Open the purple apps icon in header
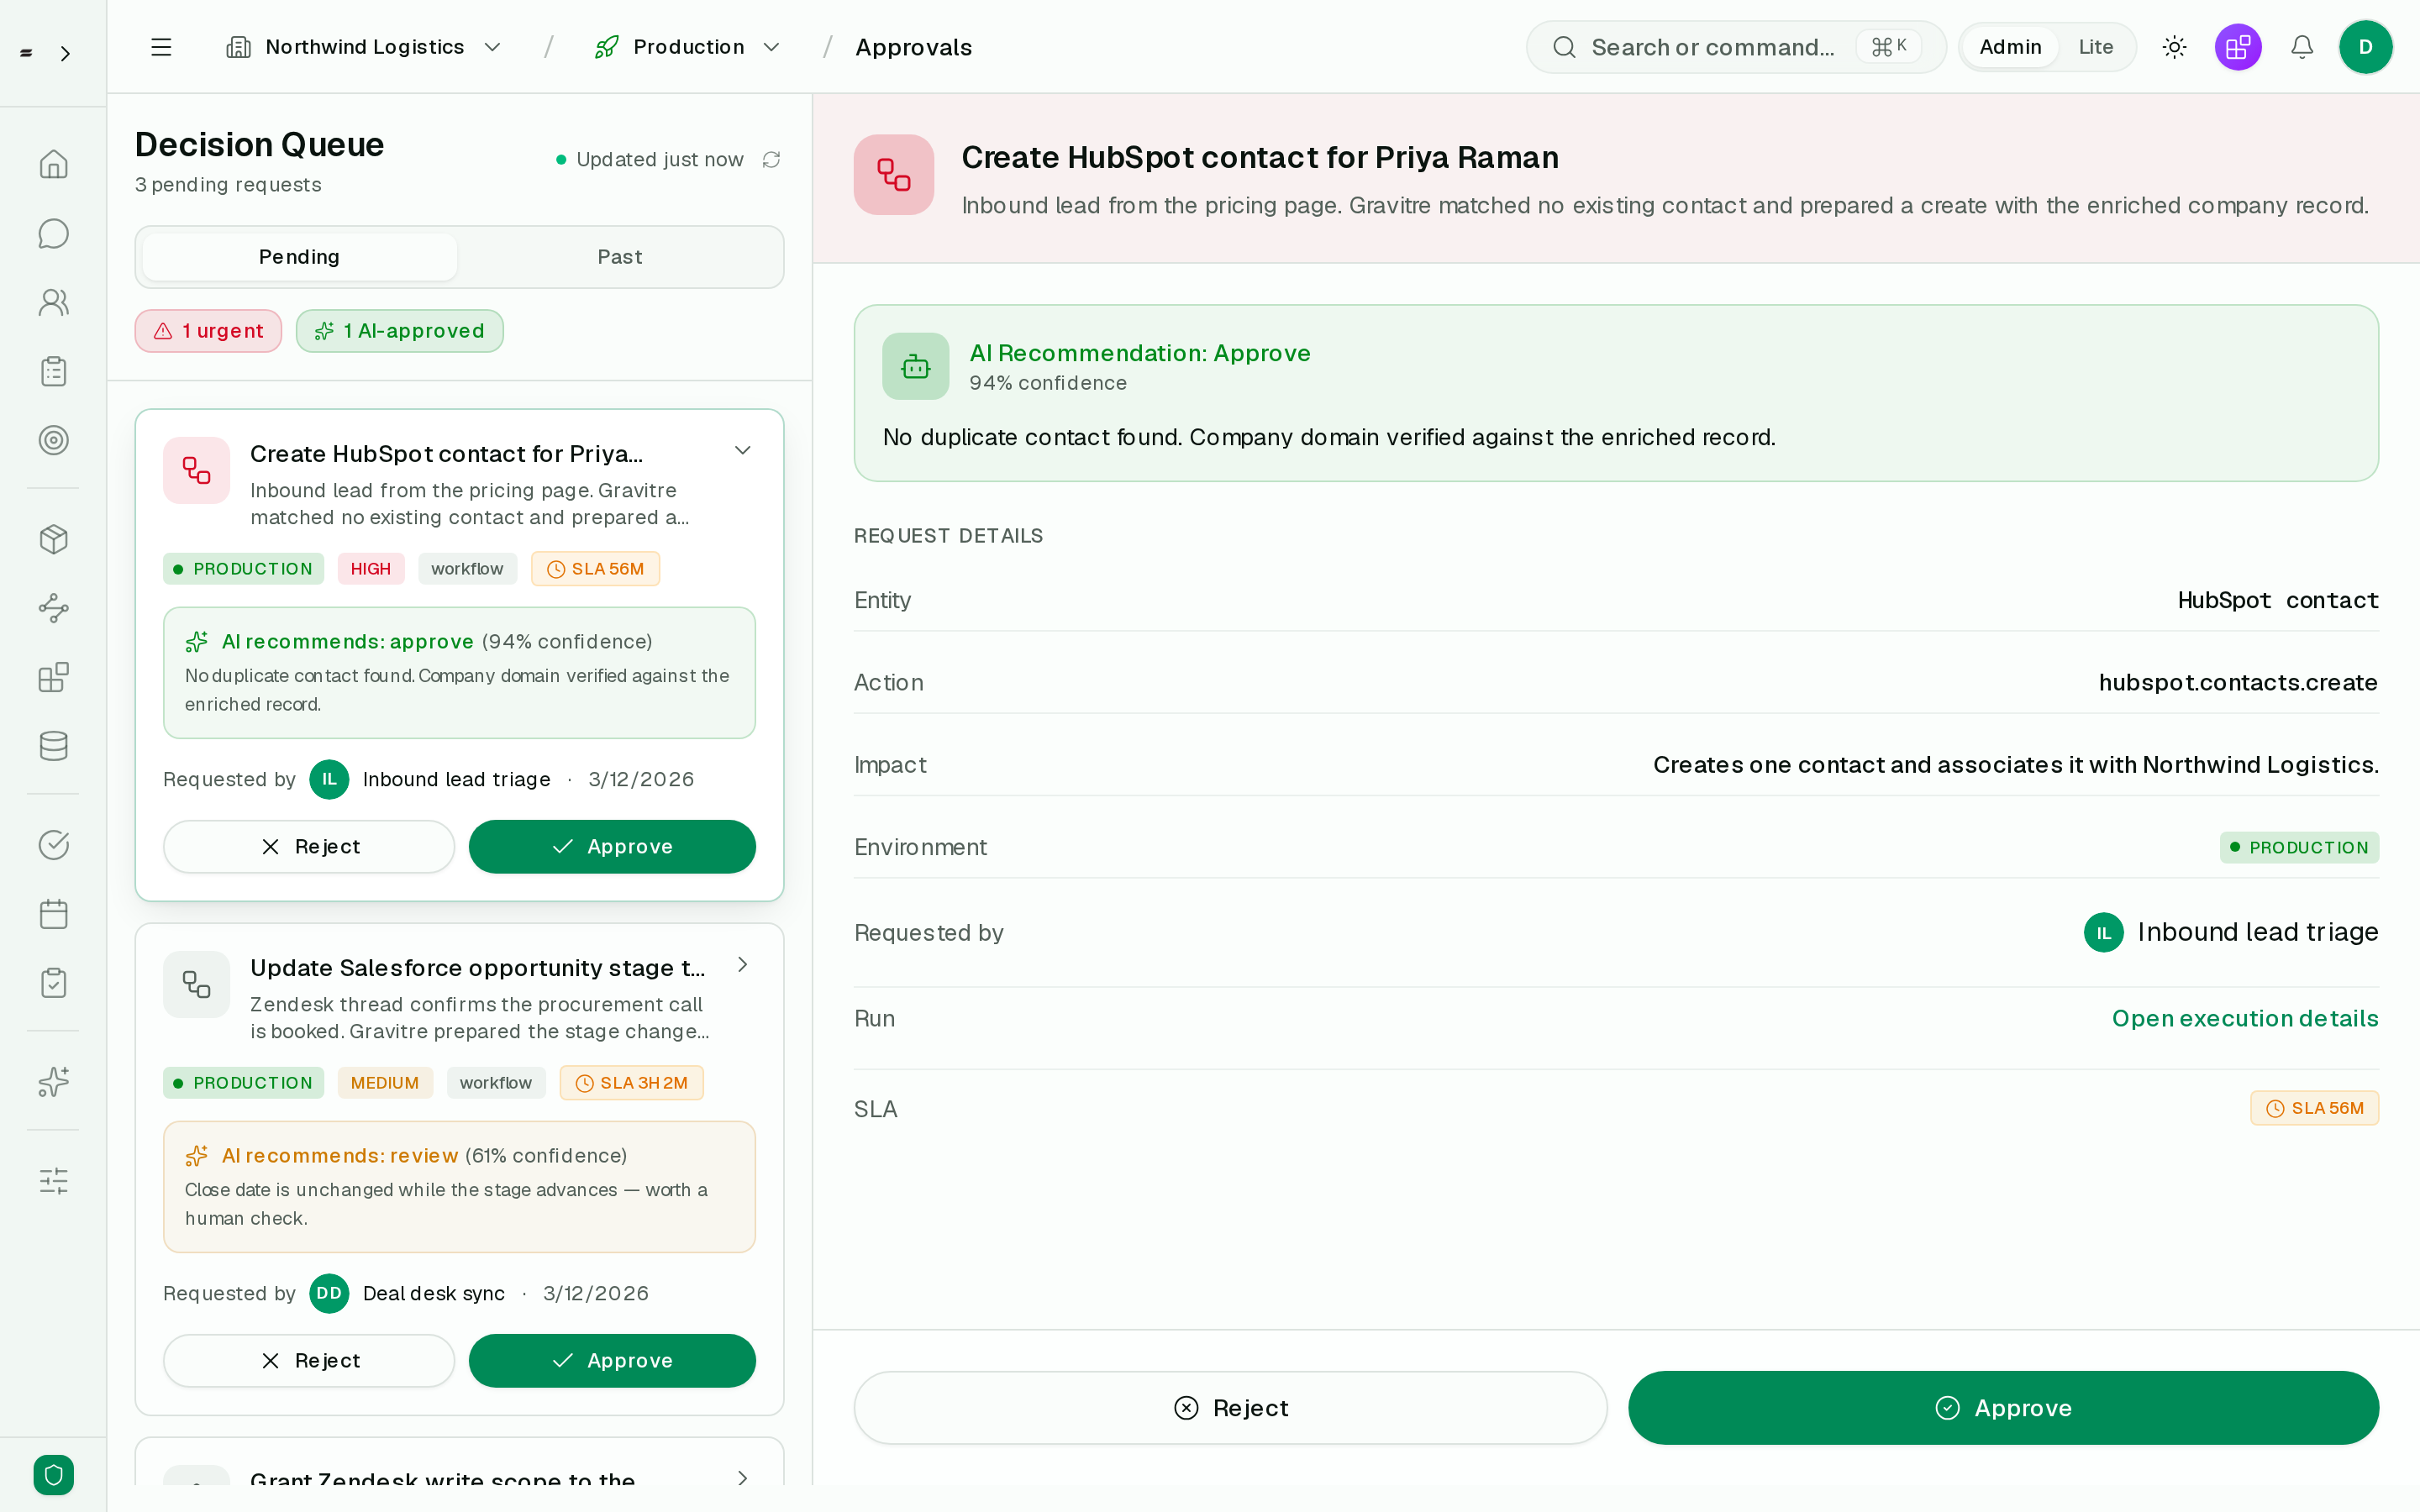 click(x=2238, y=47)
